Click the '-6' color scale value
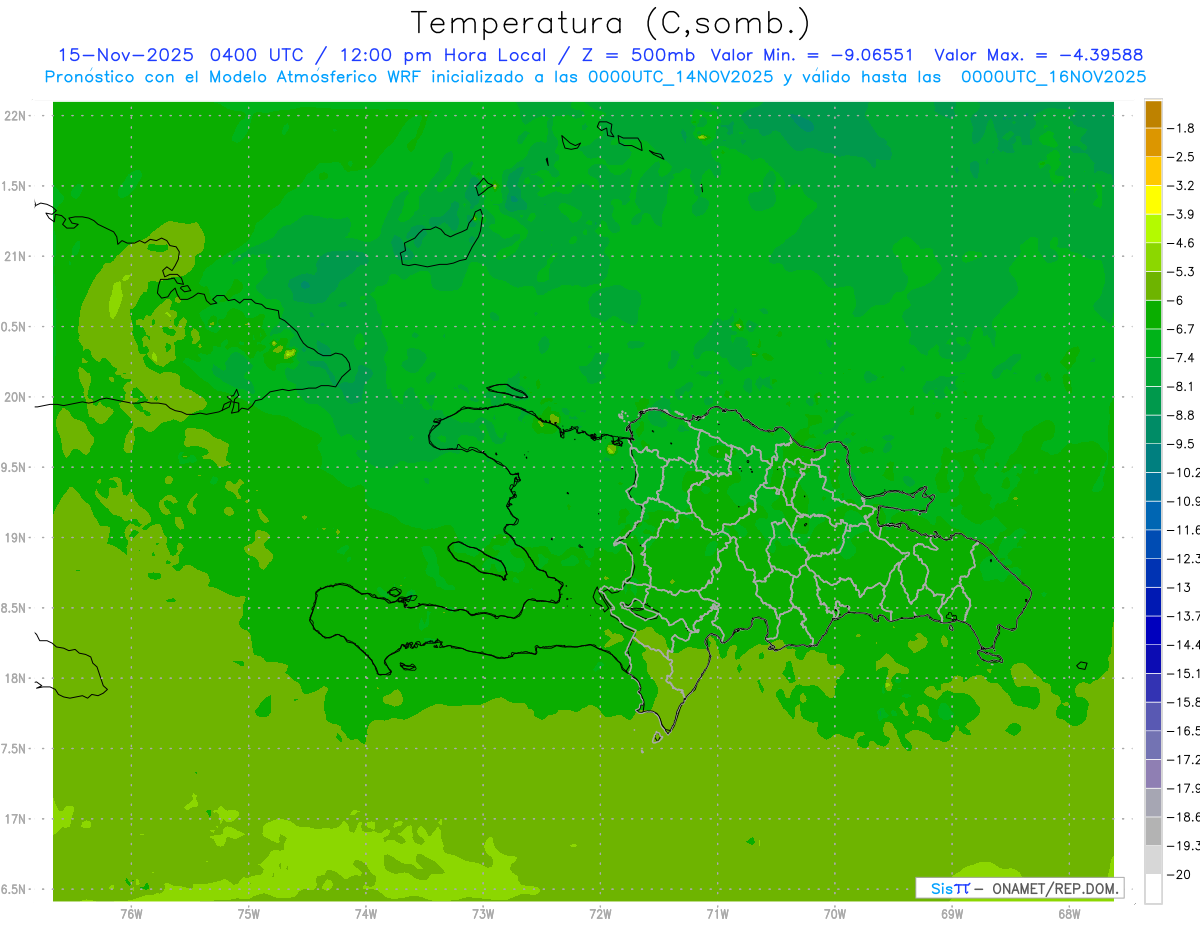The width and height of the screenshot is (1200, 927). click(1177, 301)
